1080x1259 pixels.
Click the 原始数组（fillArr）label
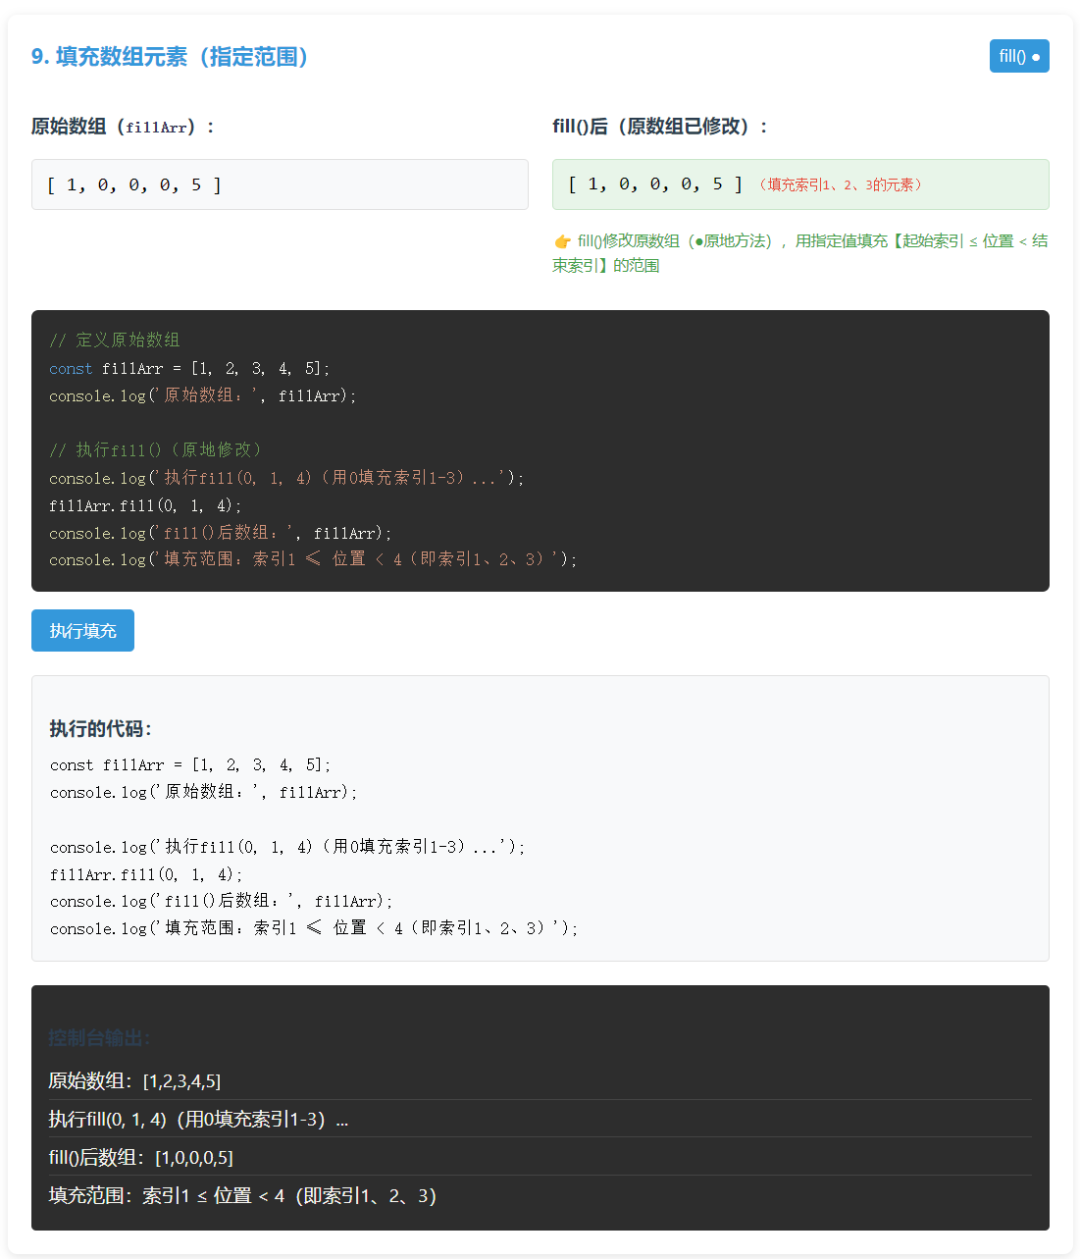point(122,127)
